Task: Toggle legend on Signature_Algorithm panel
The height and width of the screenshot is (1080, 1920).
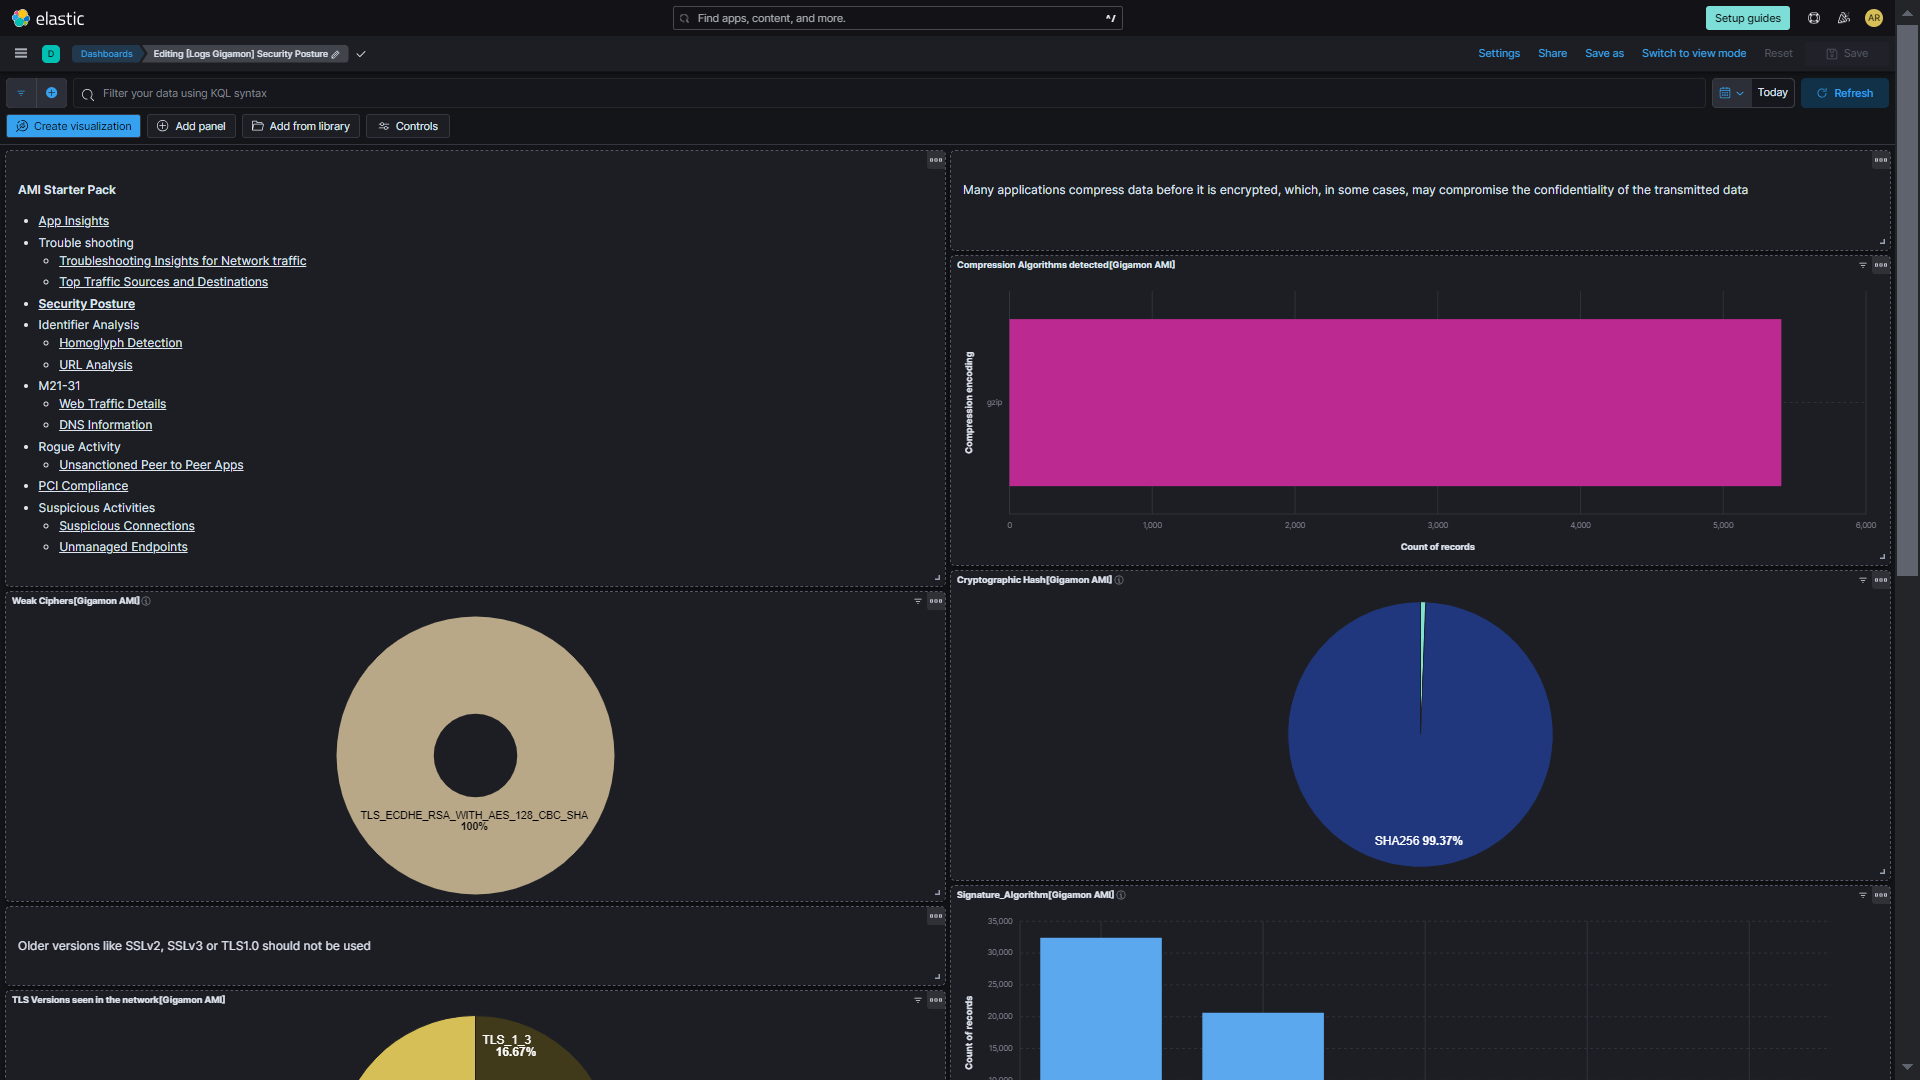Action: coord(1863,895)
